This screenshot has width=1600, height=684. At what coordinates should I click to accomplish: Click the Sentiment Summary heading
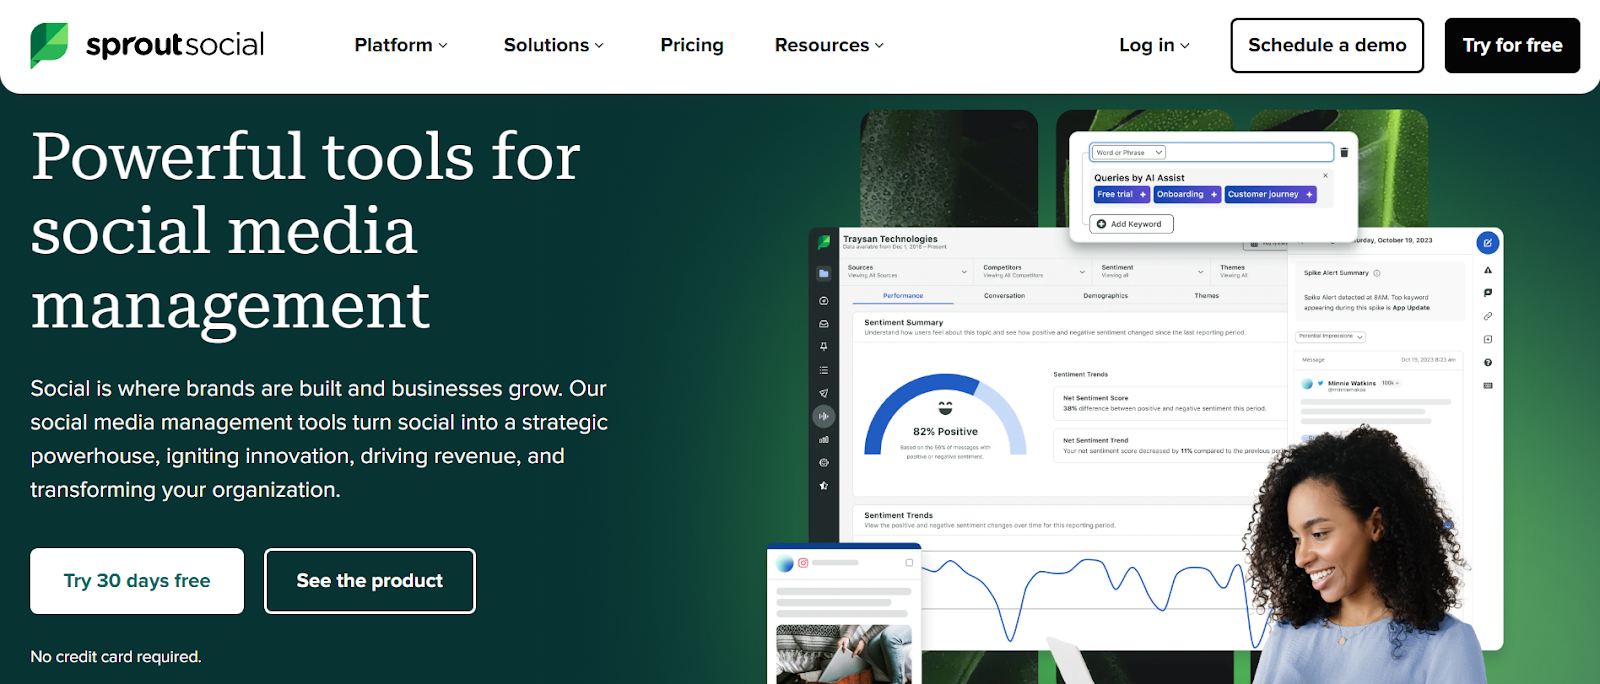pyautogui.click(x=903, y=323)
